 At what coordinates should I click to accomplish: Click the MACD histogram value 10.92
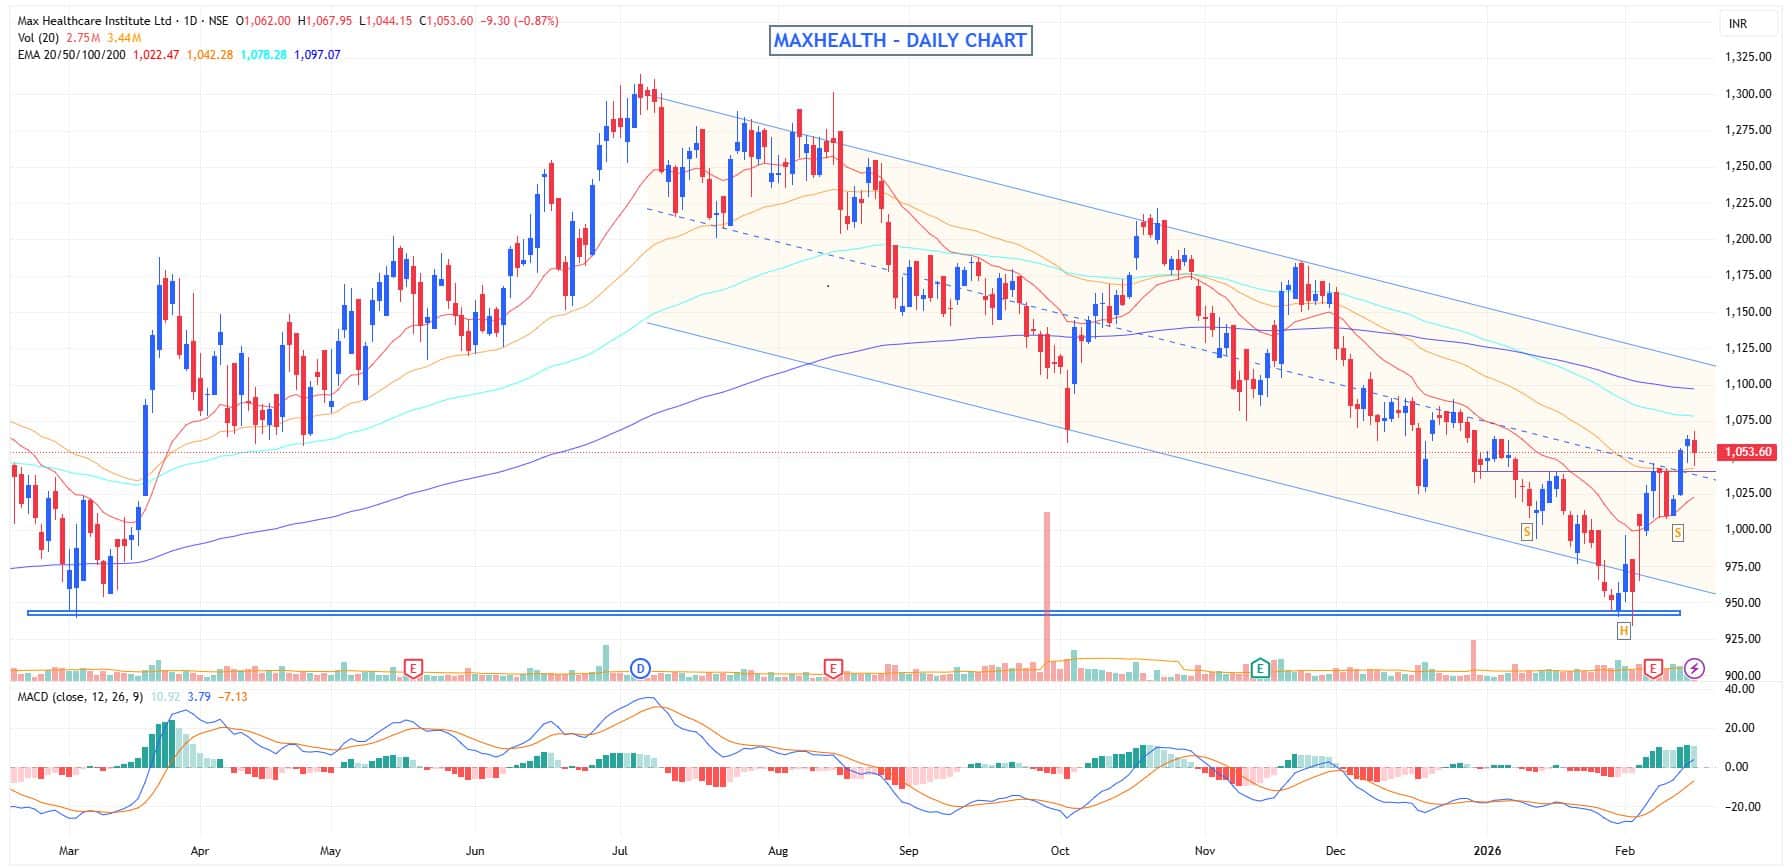(165, 696)
